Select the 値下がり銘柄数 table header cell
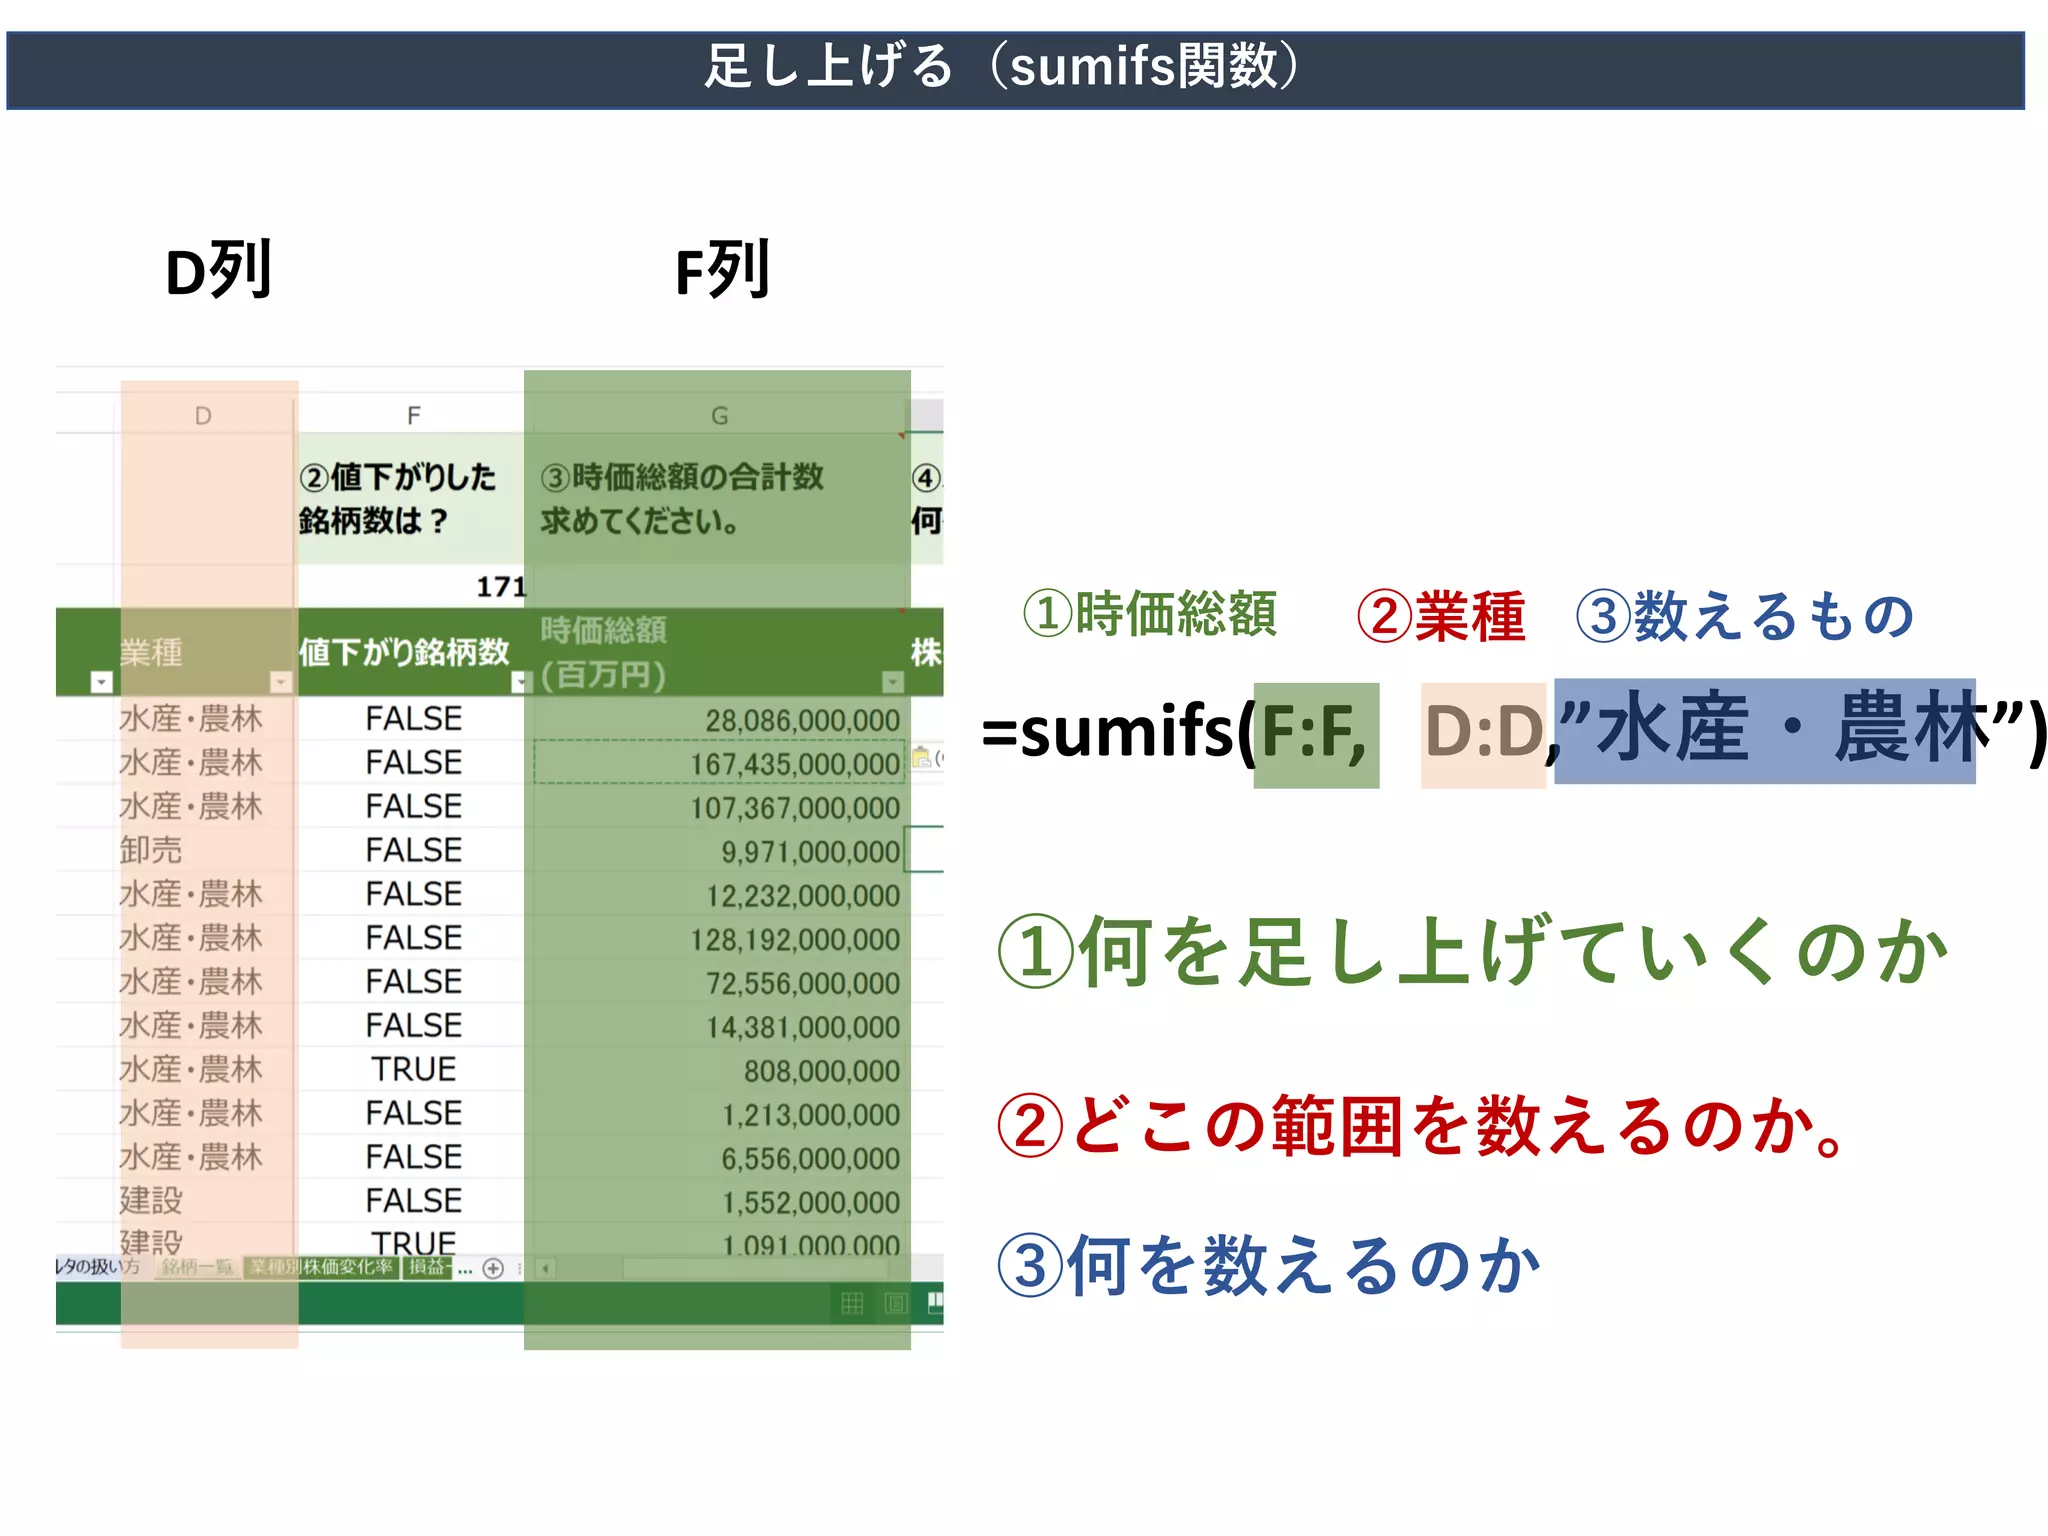 (x=412, y=652)
